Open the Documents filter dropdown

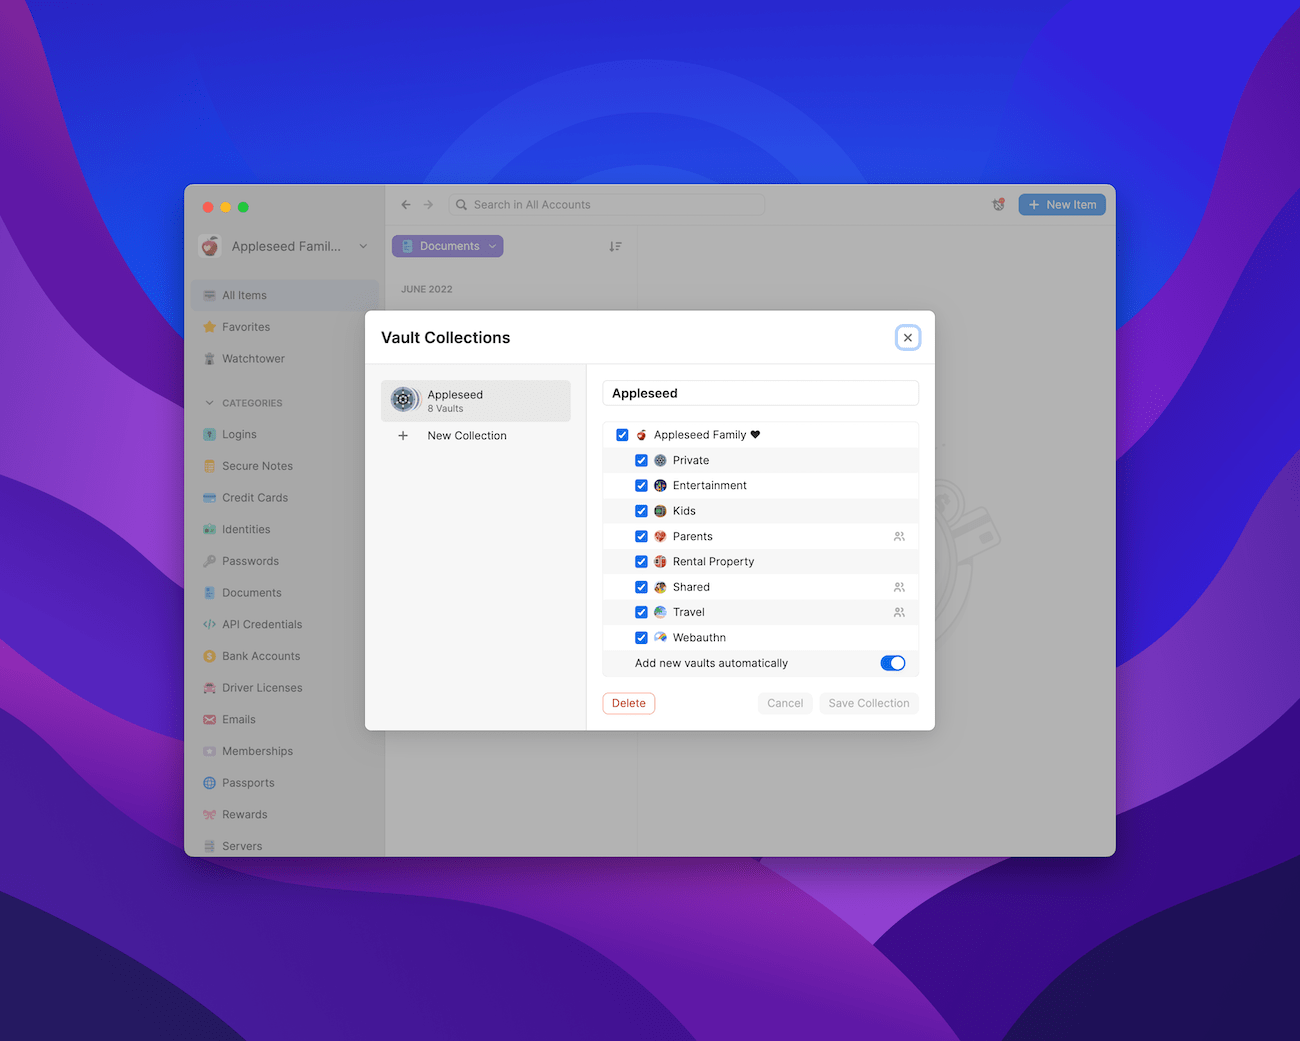(447, 246)
